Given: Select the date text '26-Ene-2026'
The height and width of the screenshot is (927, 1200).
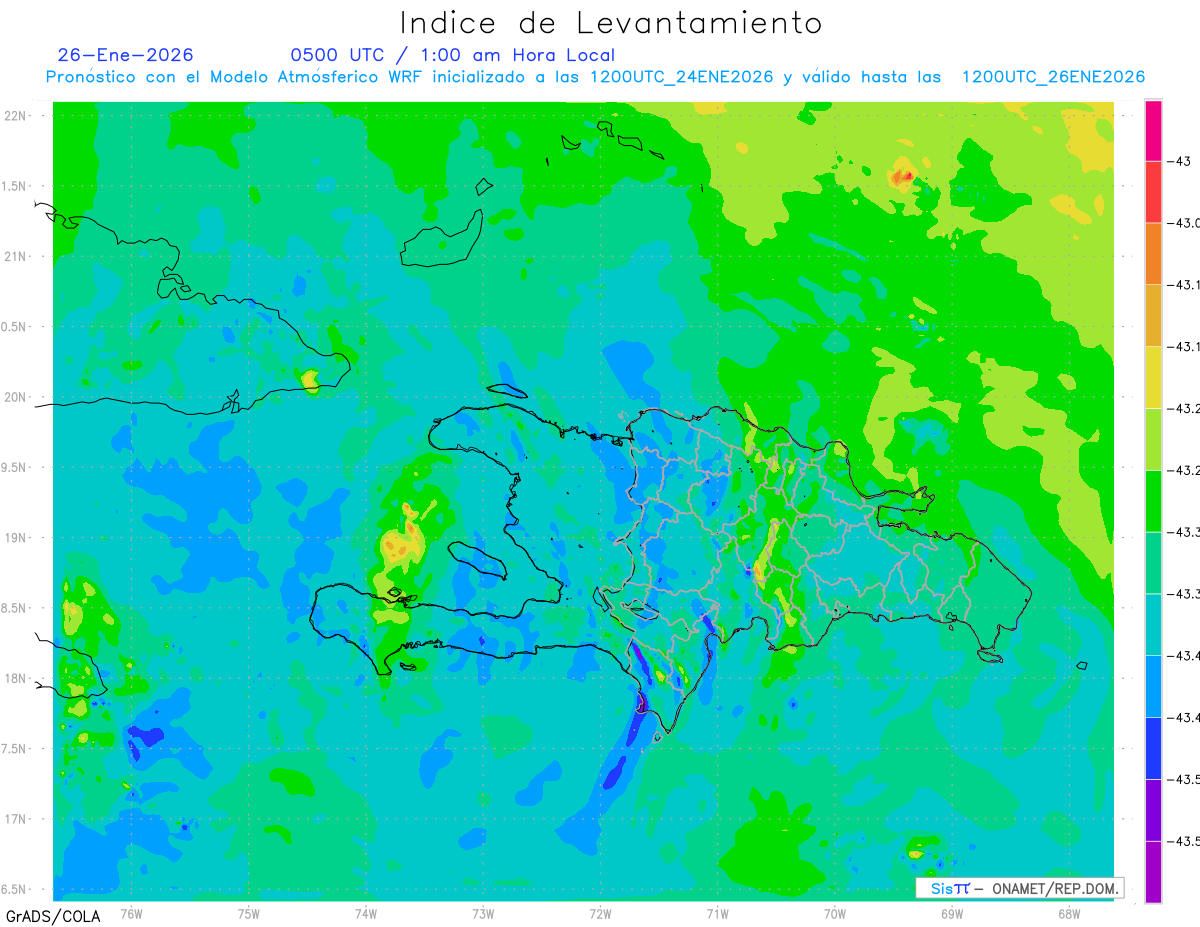Looking at the screenshot, I should pos(126,55).
